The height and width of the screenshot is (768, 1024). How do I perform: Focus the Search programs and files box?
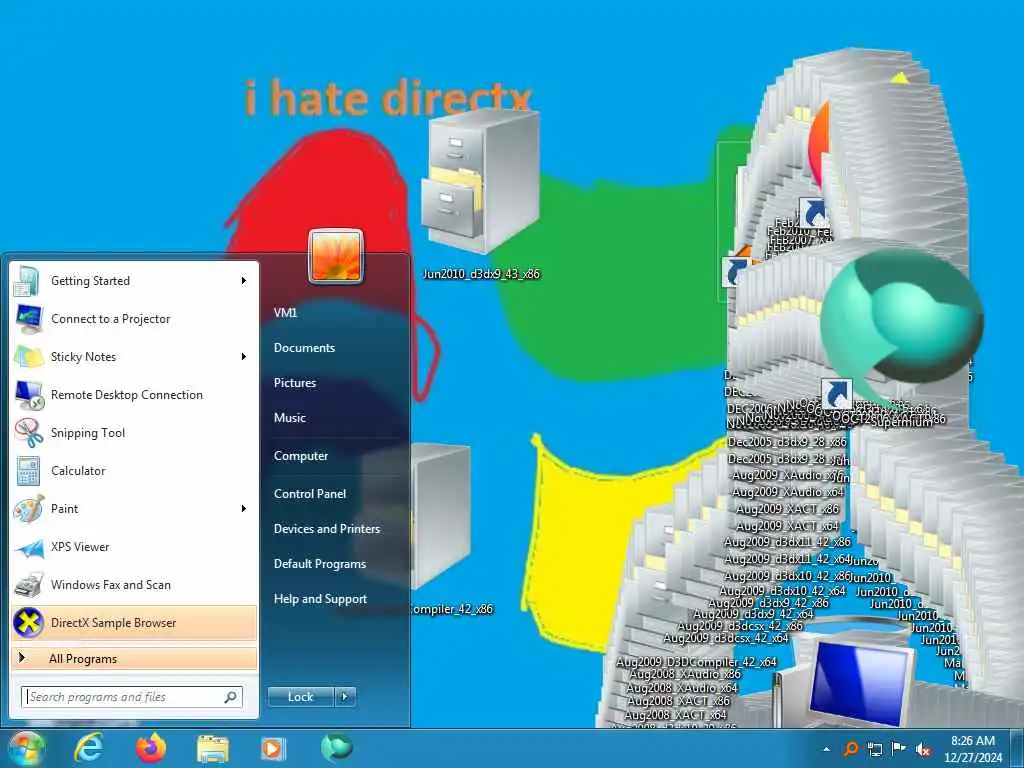[x=132, y=697]
